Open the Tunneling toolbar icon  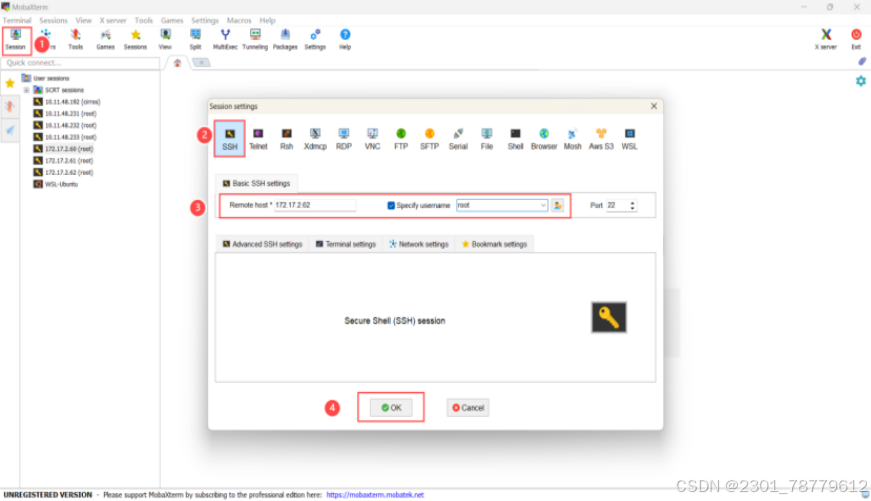tap(255, 40)
